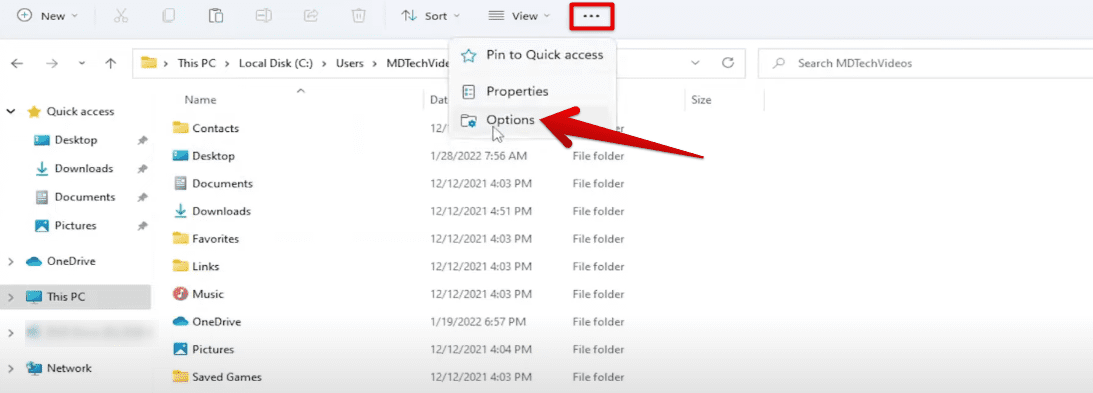Select Properties from the menu
1093x393 pixels.
(x=533, y=91)
